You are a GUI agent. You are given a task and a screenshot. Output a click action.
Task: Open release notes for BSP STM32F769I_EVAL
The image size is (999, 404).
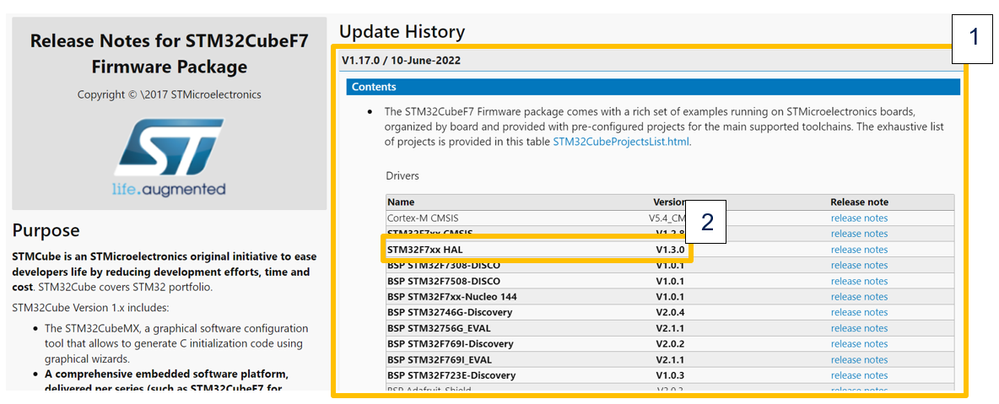859,359
